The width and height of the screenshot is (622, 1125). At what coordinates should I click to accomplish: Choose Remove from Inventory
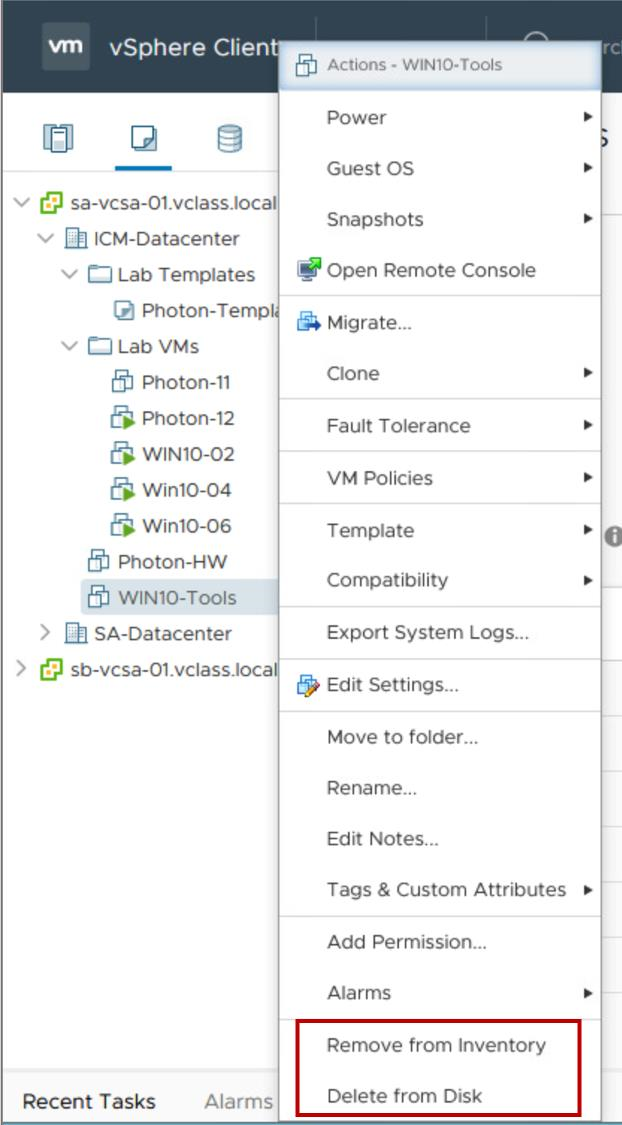436,1045
